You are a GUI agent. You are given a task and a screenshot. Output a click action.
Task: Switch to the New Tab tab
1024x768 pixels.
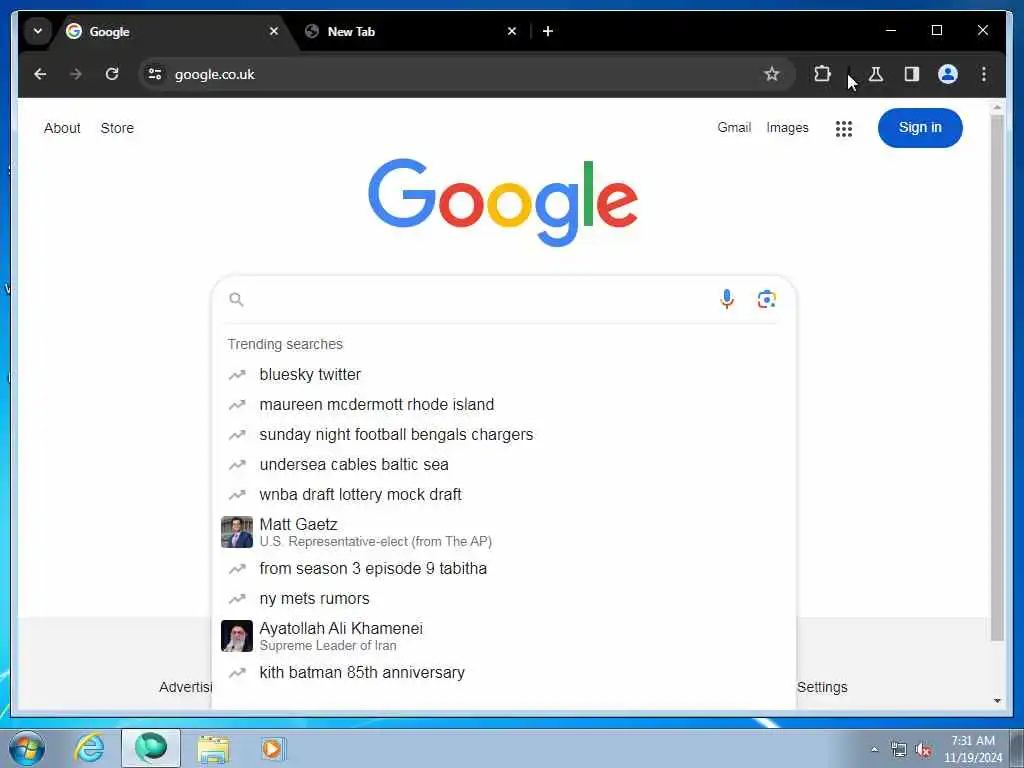pyautogui.click(x=411, y=31)
